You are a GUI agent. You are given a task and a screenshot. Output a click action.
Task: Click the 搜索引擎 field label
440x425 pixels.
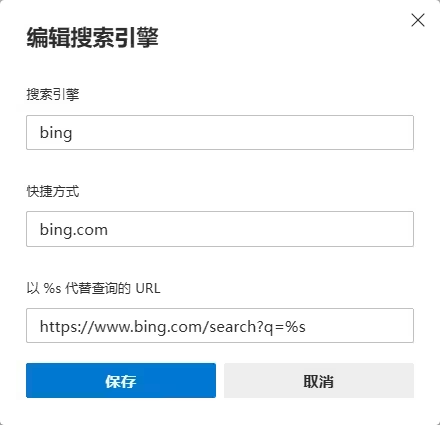point(53,94)
